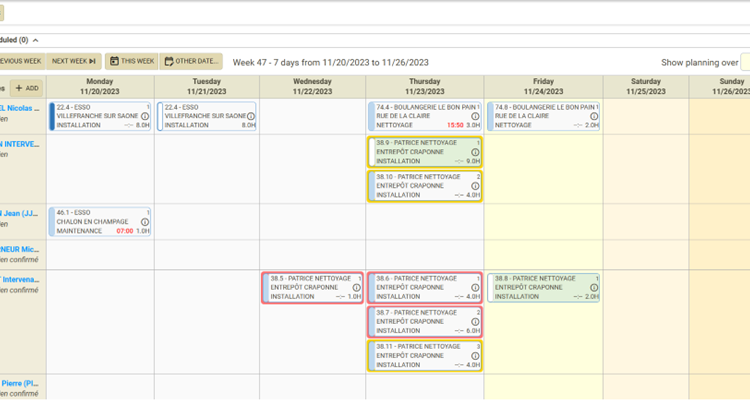Open info icon on 38.9 Patrice Nettoyage card

[475, 152]
